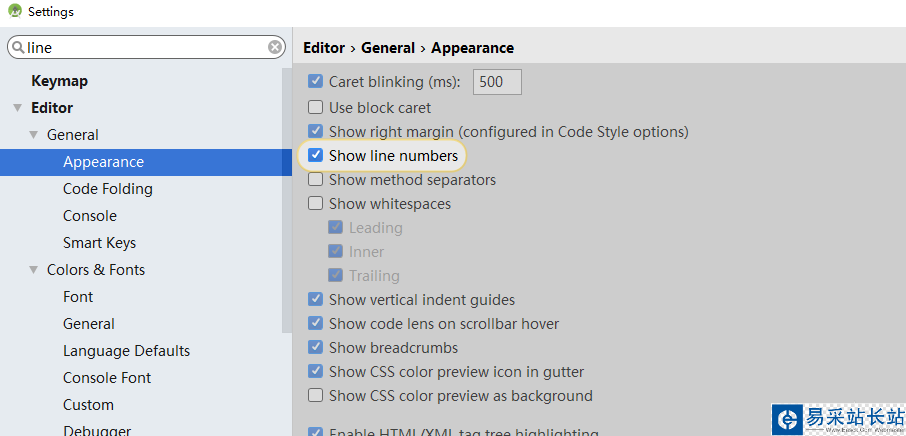The height and width of the screenshot is (436, 906).
Task: Open Smart Keys settings page
Action: (x=99, y=243)
